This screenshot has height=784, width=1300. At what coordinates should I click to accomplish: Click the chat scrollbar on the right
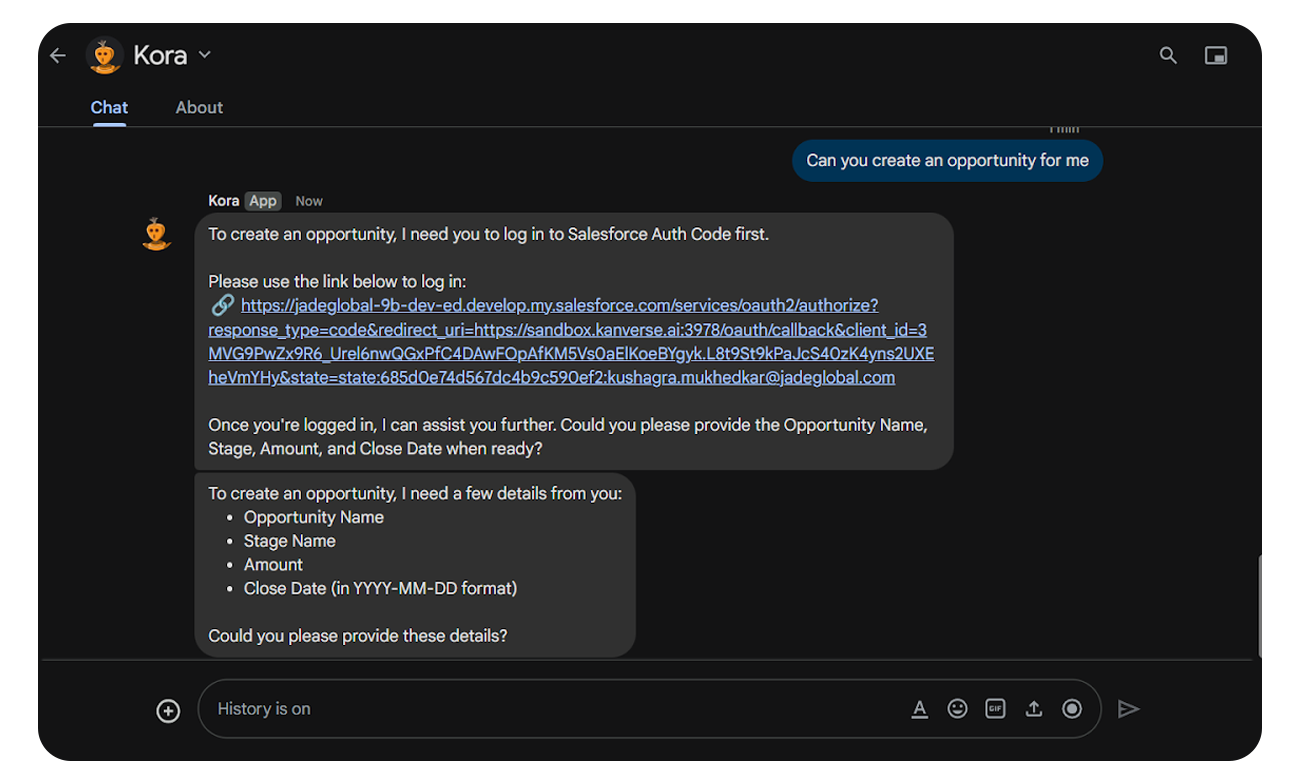pos(1258,605)
